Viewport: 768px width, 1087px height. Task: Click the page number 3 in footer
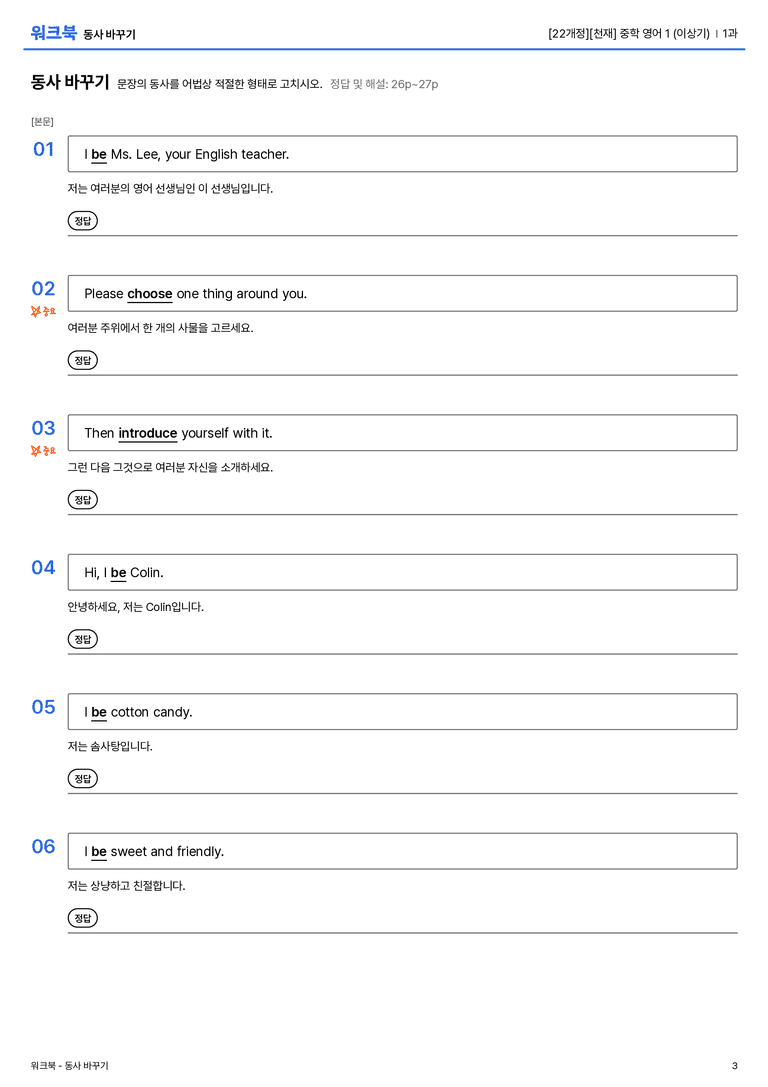click(735, 1066)
